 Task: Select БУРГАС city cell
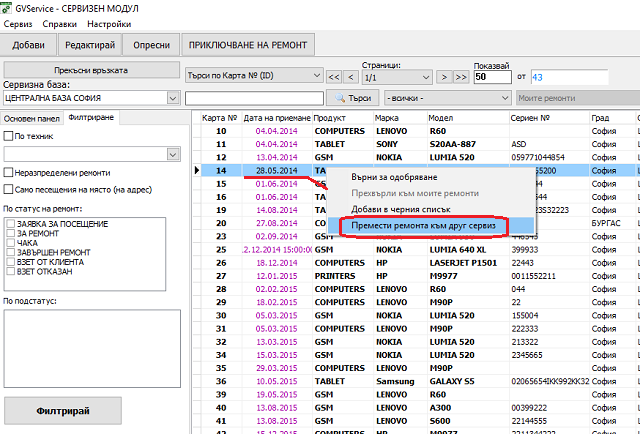(612, 223)
